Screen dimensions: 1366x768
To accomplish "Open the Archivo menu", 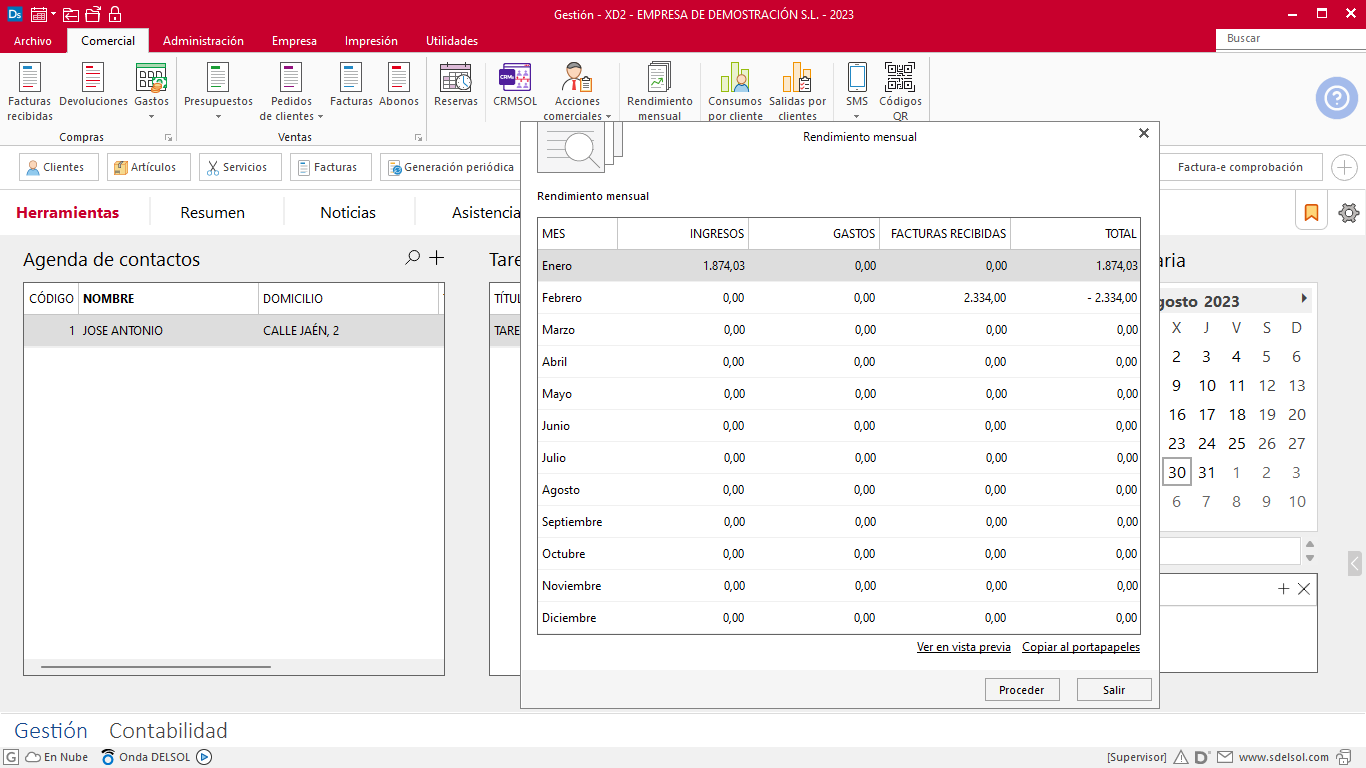I will pos(33,41).
